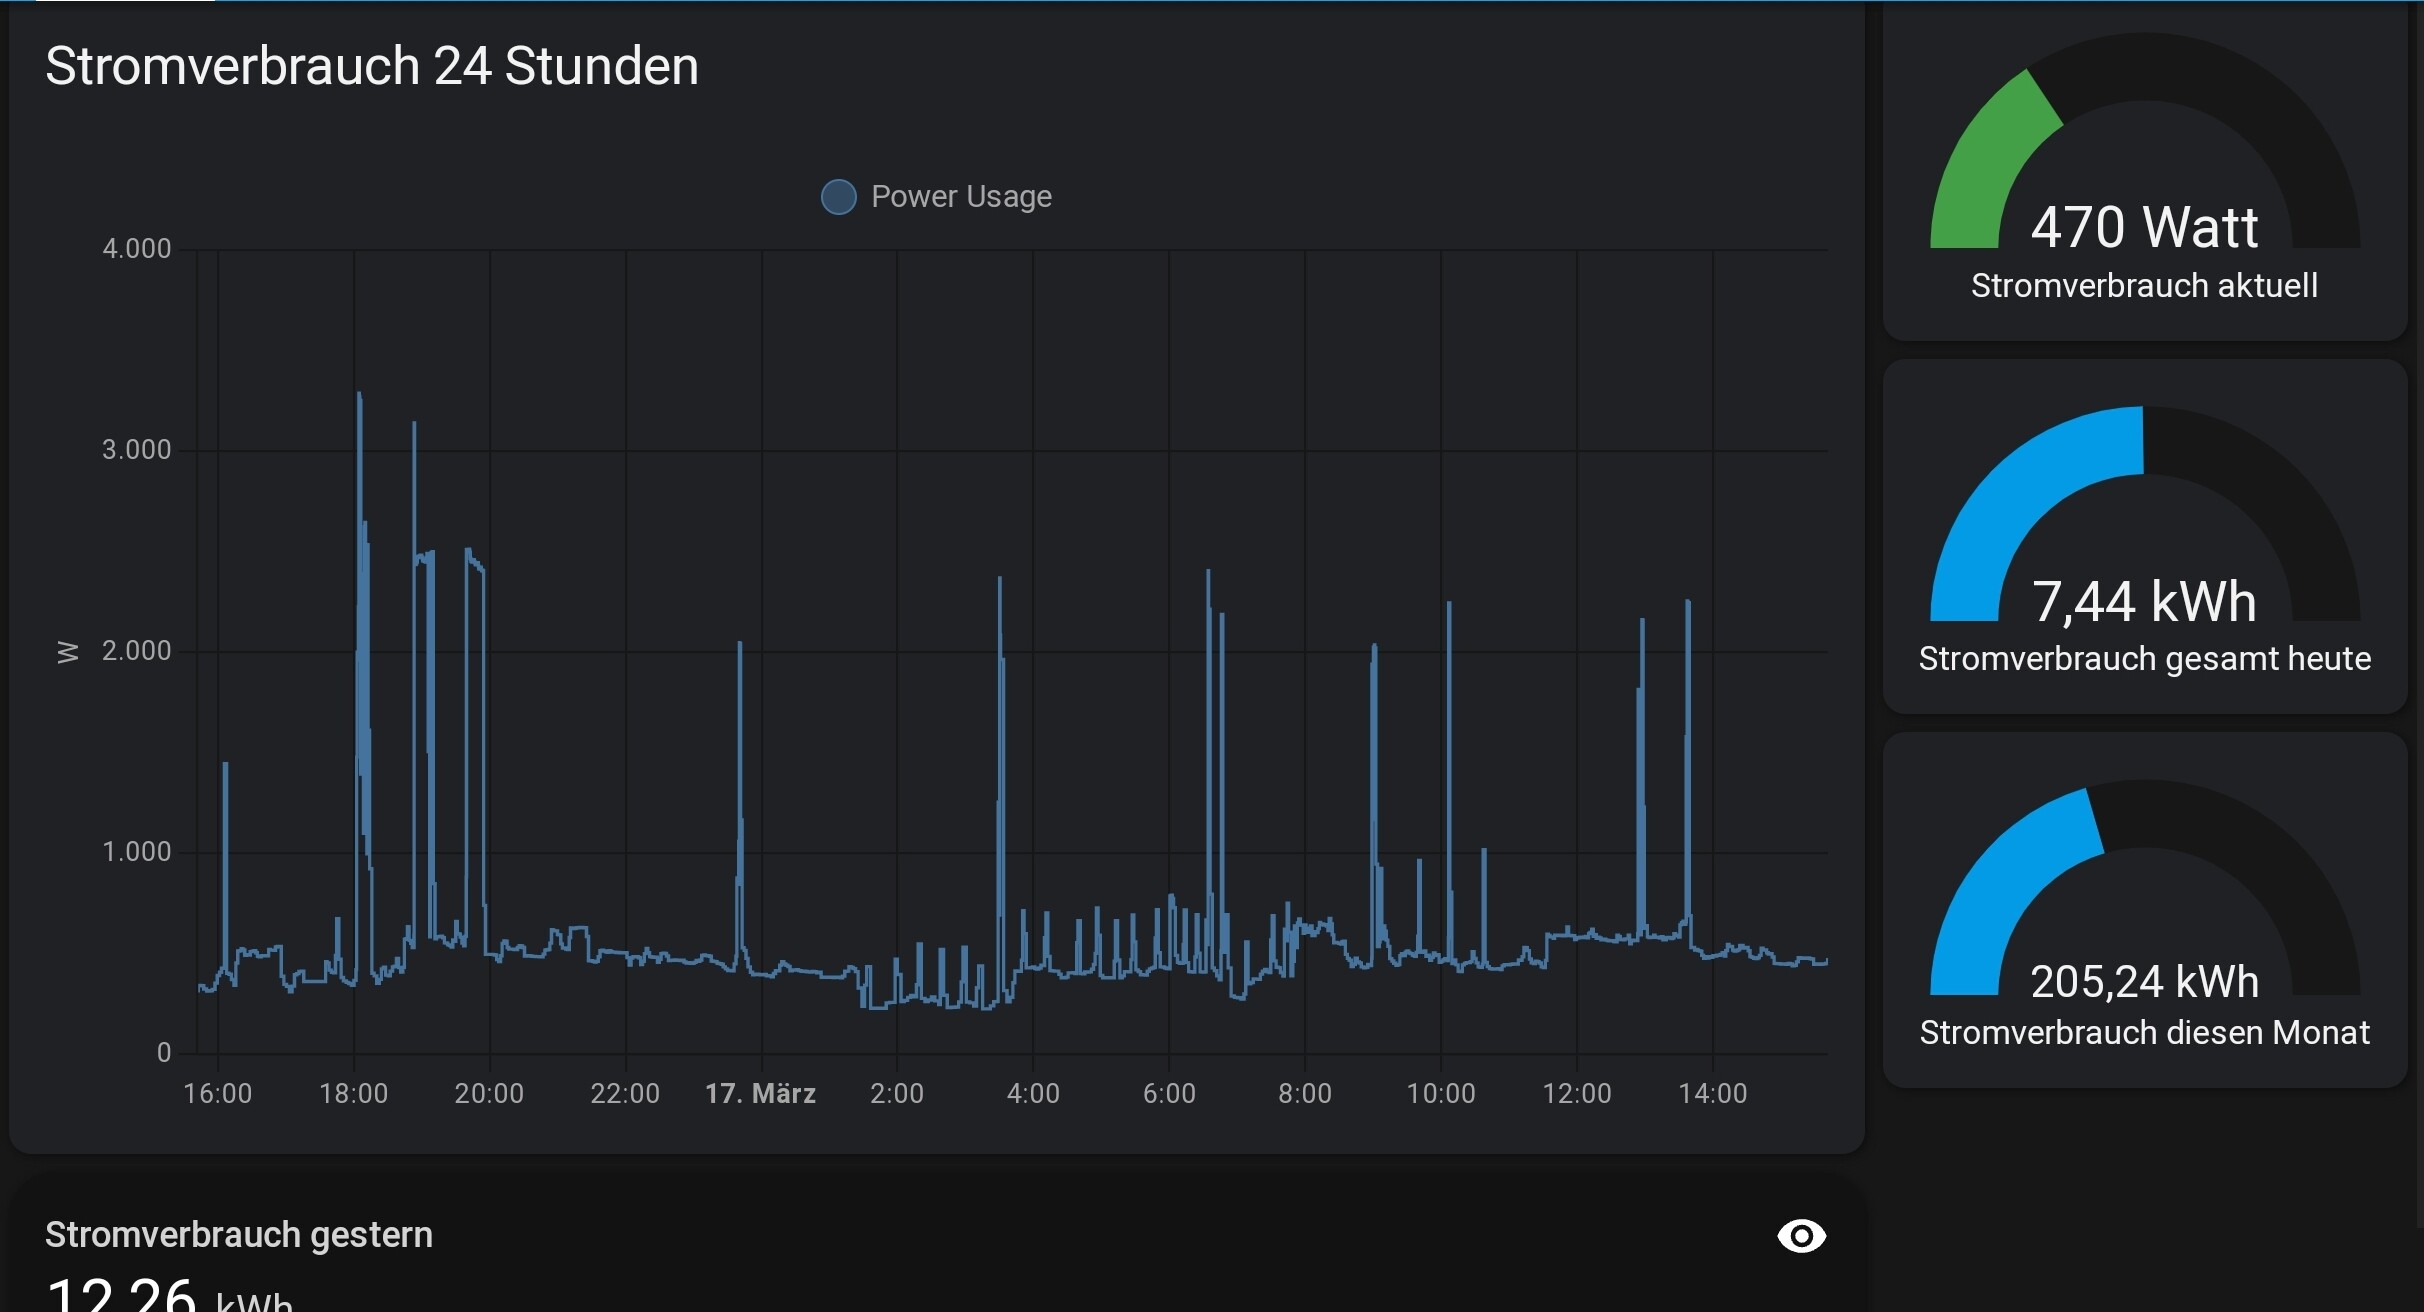The width and height of the screenshot is (2424, 1312).
Task: Click the 17. März date axis label
Action: (760, 1093)
